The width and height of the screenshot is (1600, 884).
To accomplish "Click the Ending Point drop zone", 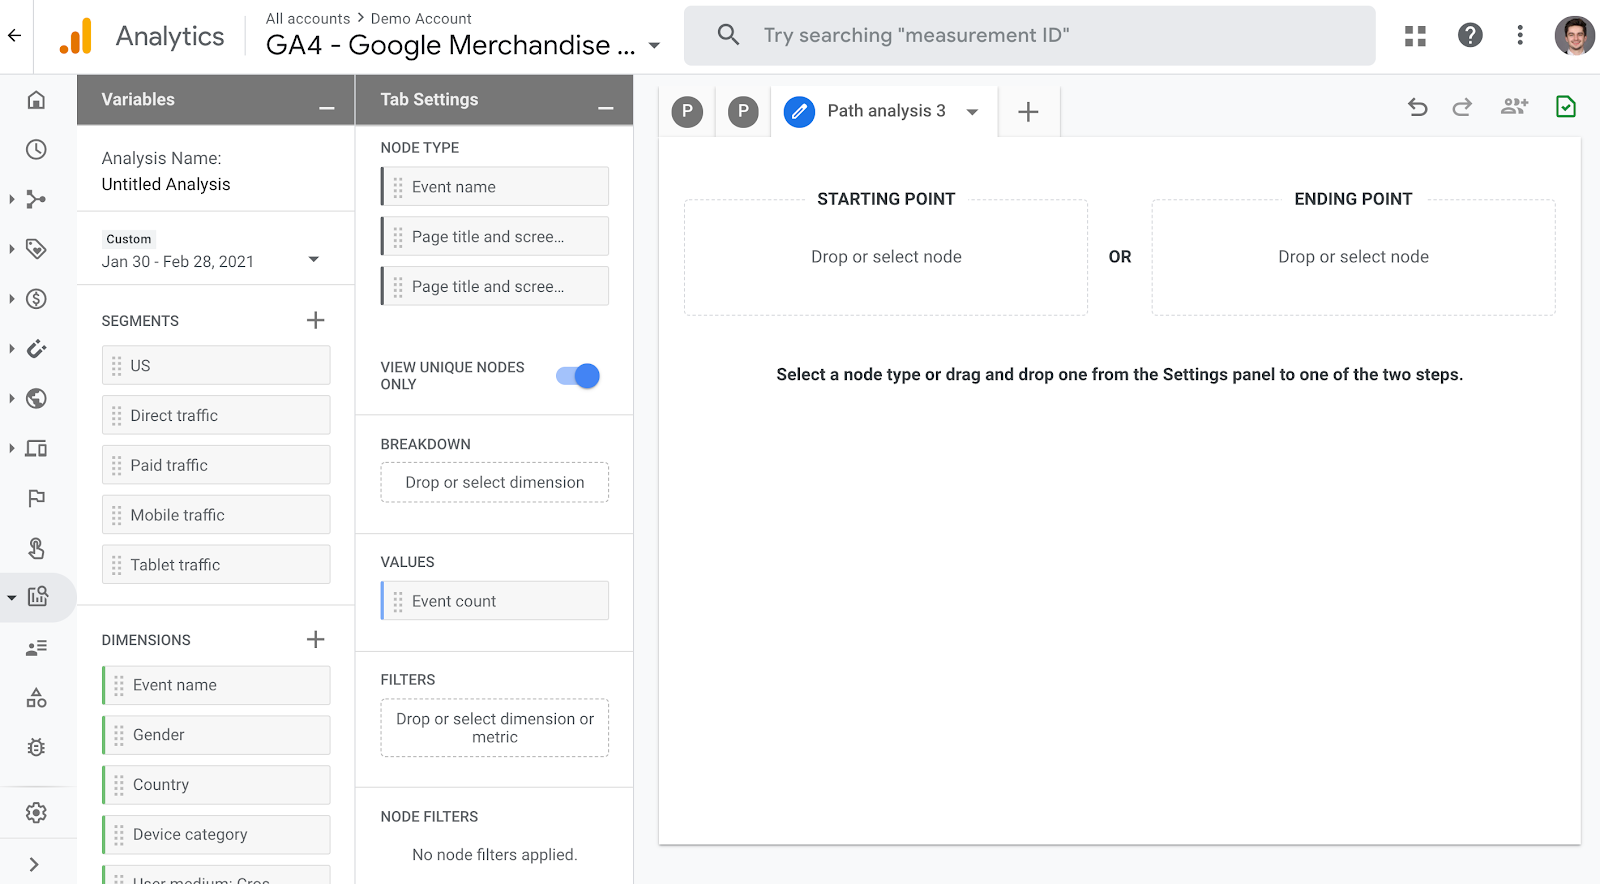I will click(1353, 257).
